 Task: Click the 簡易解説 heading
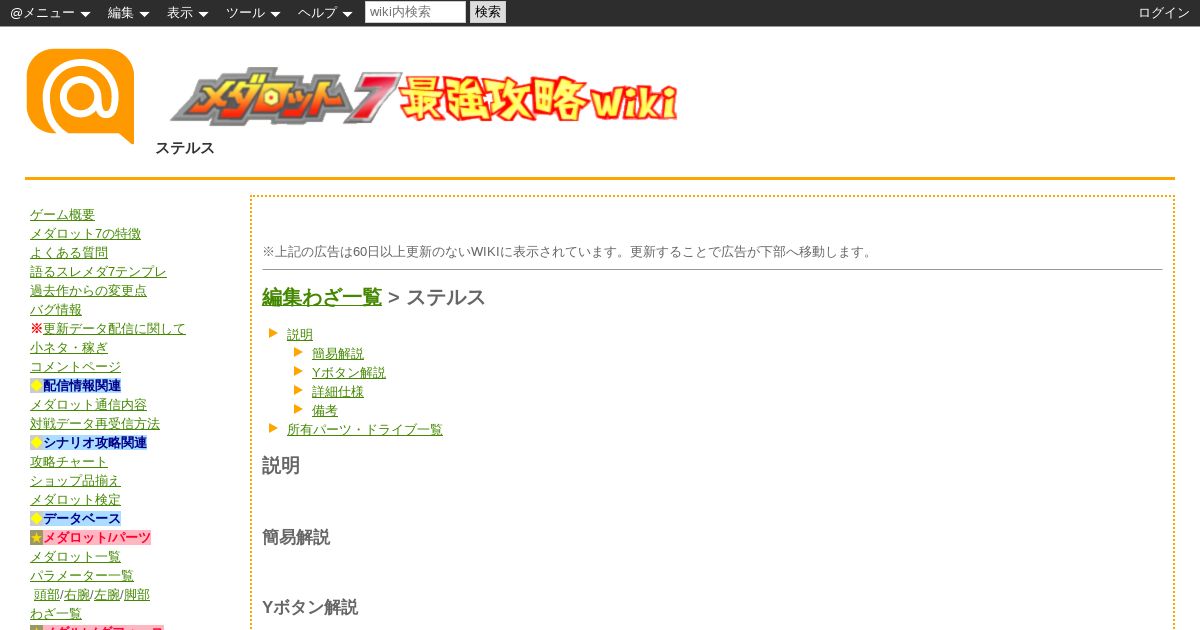pos(296,538)
